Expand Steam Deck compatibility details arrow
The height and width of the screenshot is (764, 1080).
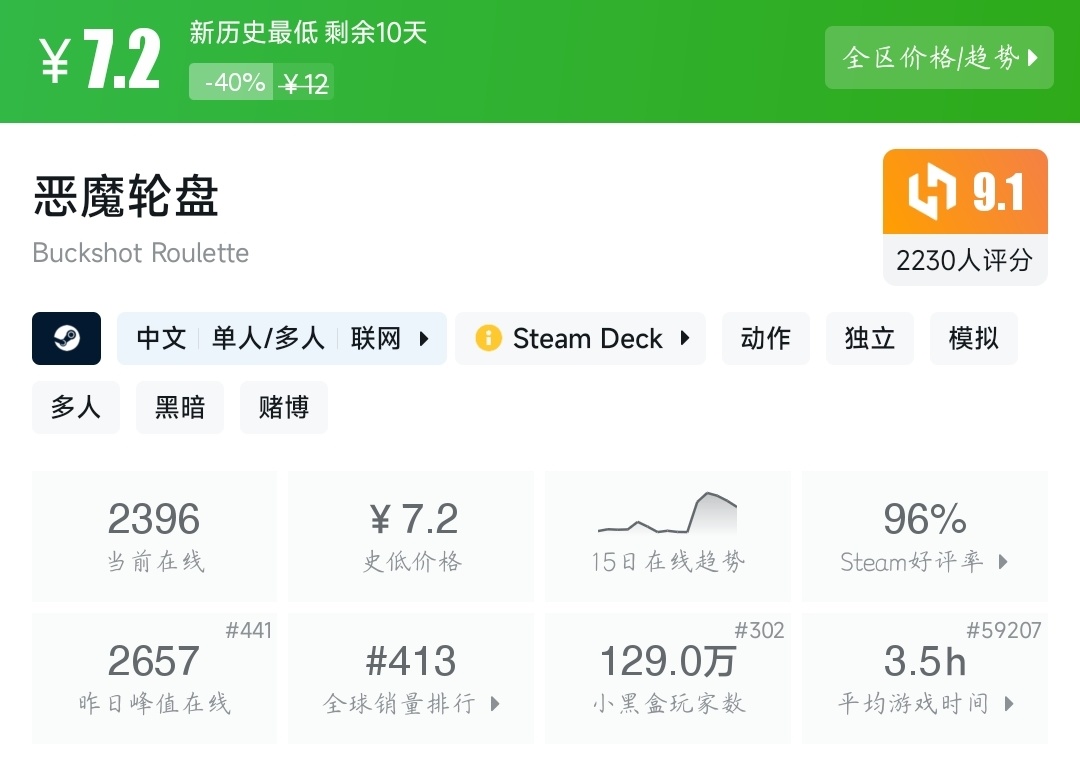click(685, 338)
